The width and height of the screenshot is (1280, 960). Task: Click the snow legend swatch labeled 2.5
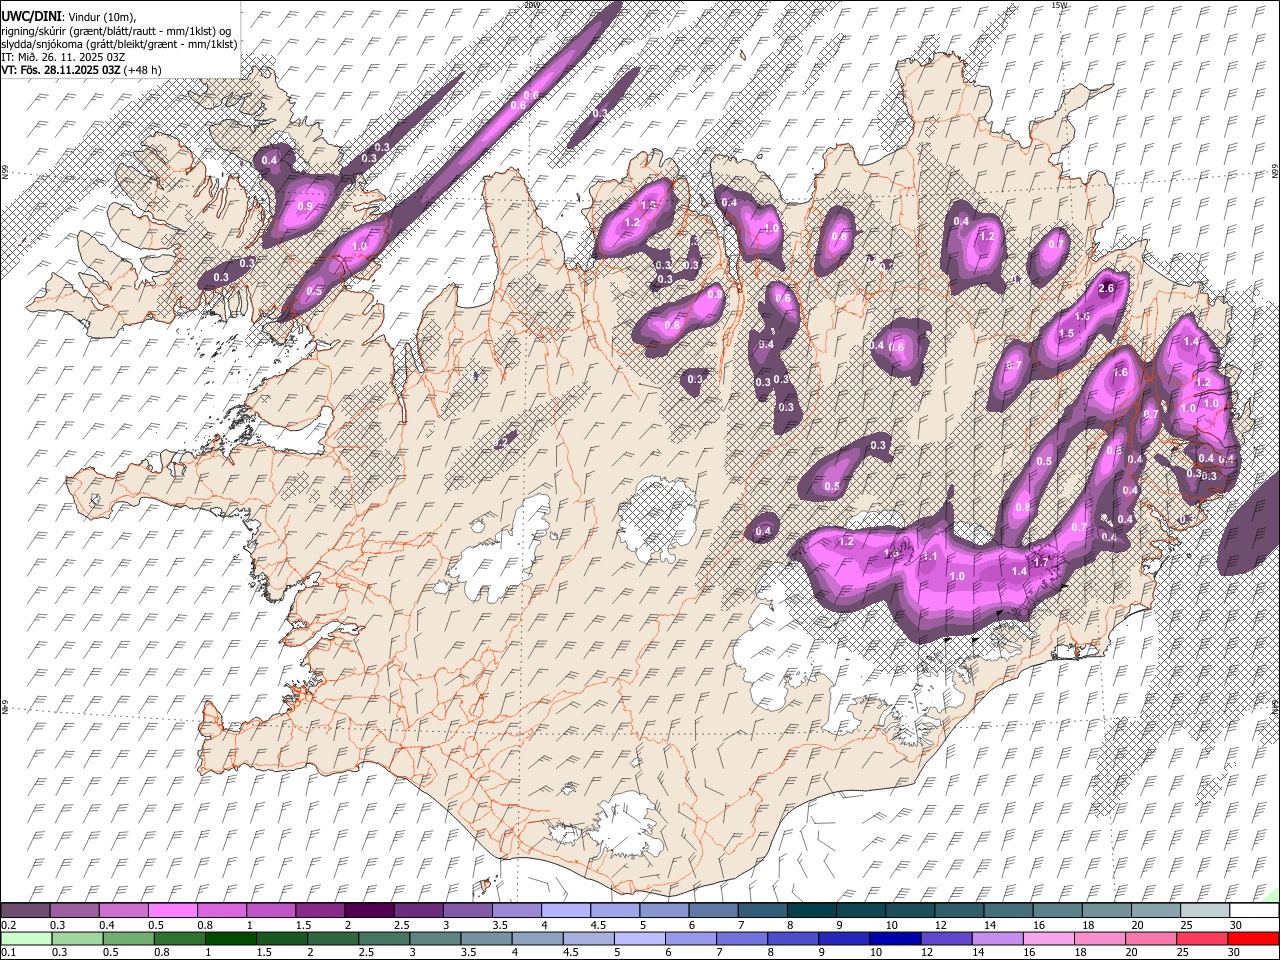coord(418,910)
